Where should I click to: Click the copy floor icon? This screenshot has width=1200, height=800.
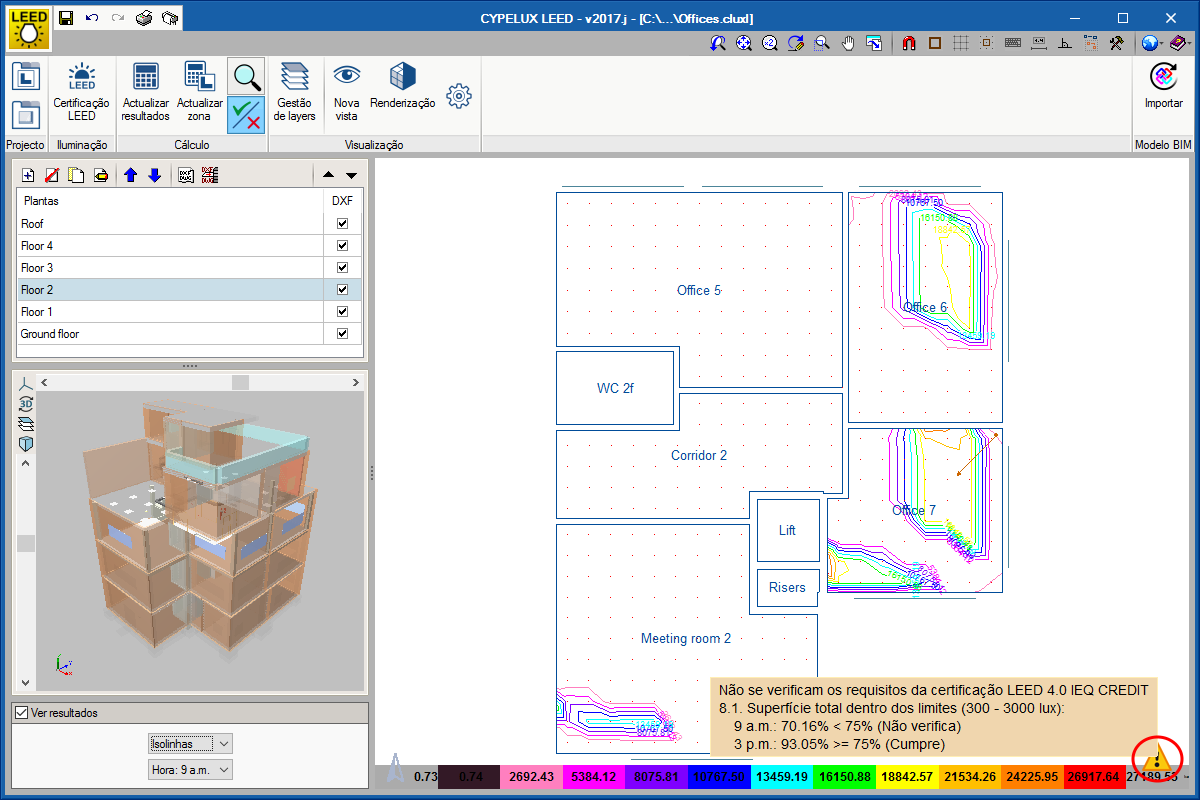click(76, 175)
